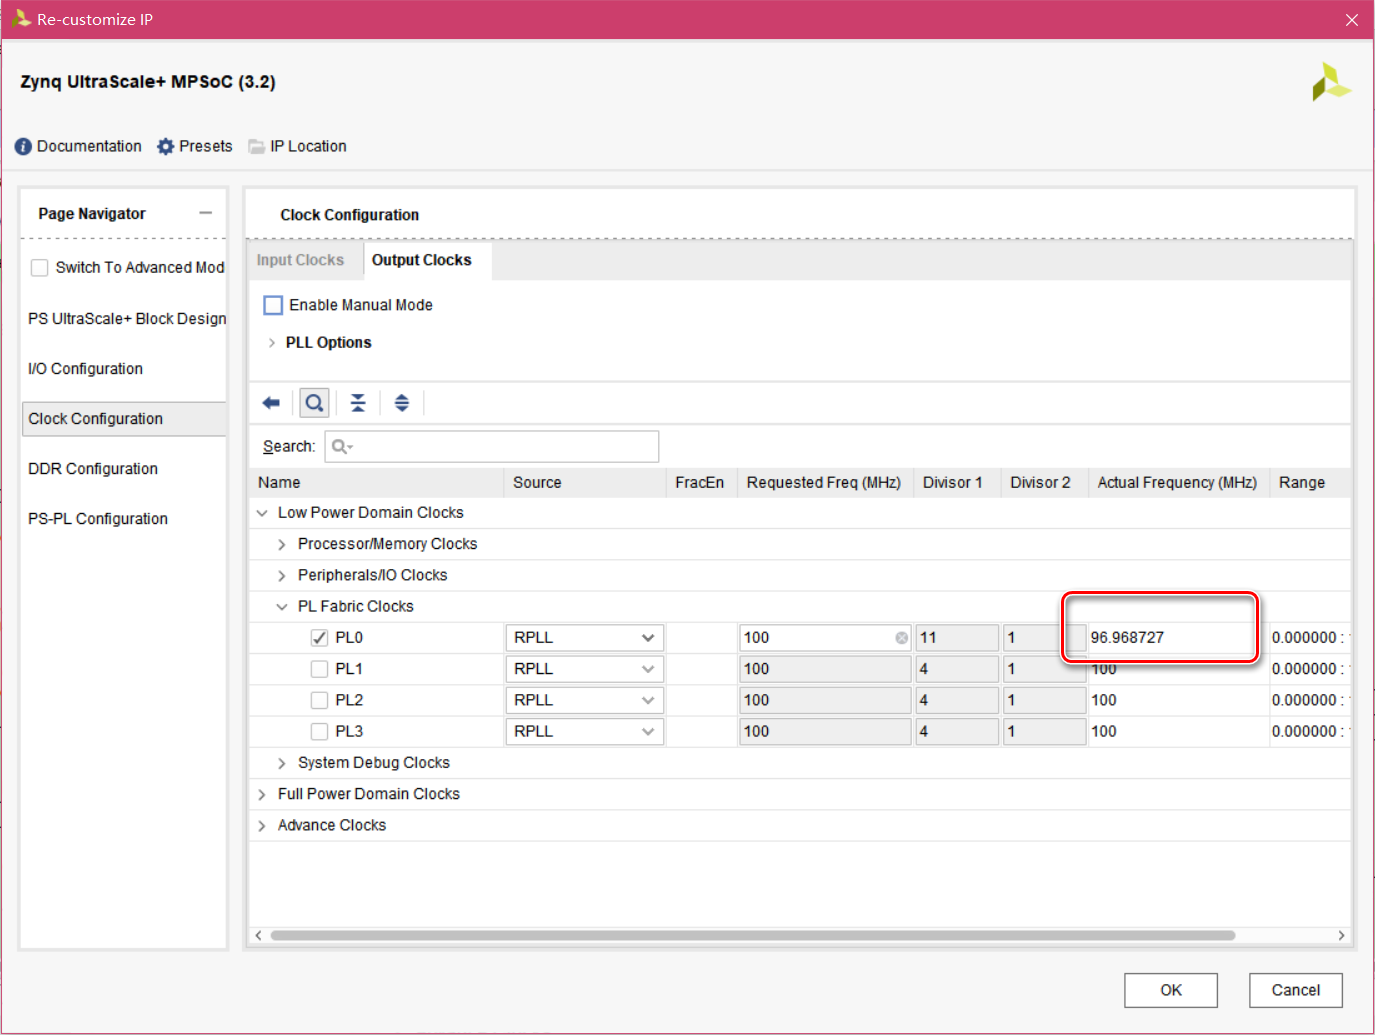Click the expand all toolbar icon

tap(402, 403)
